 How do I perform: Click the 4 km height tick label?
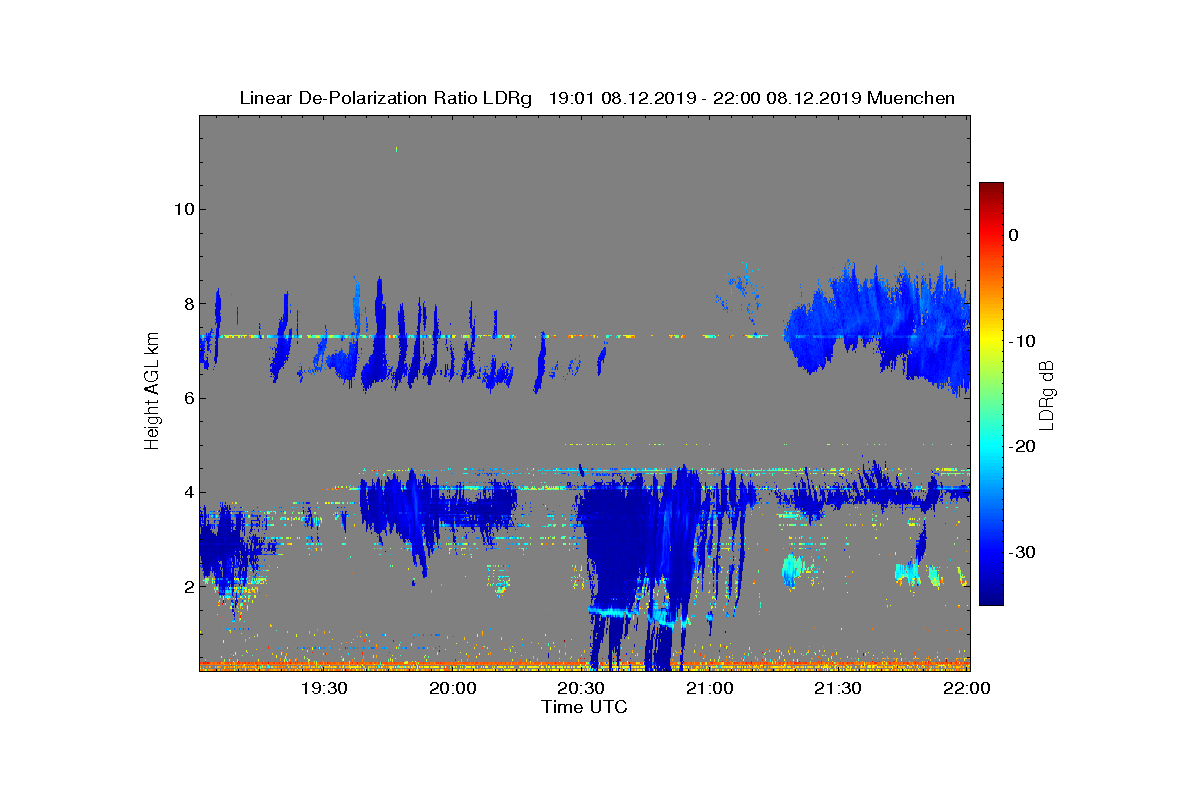coord(188,492)
